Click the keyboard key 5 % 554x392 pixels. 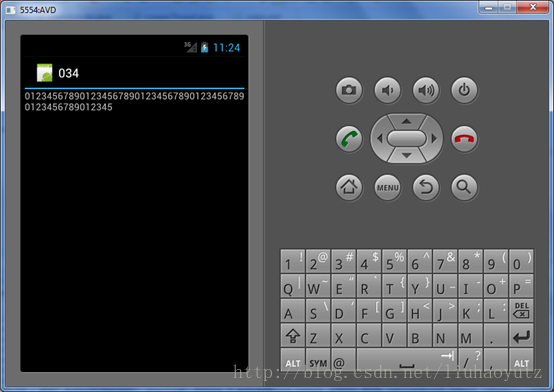[394, 261]
